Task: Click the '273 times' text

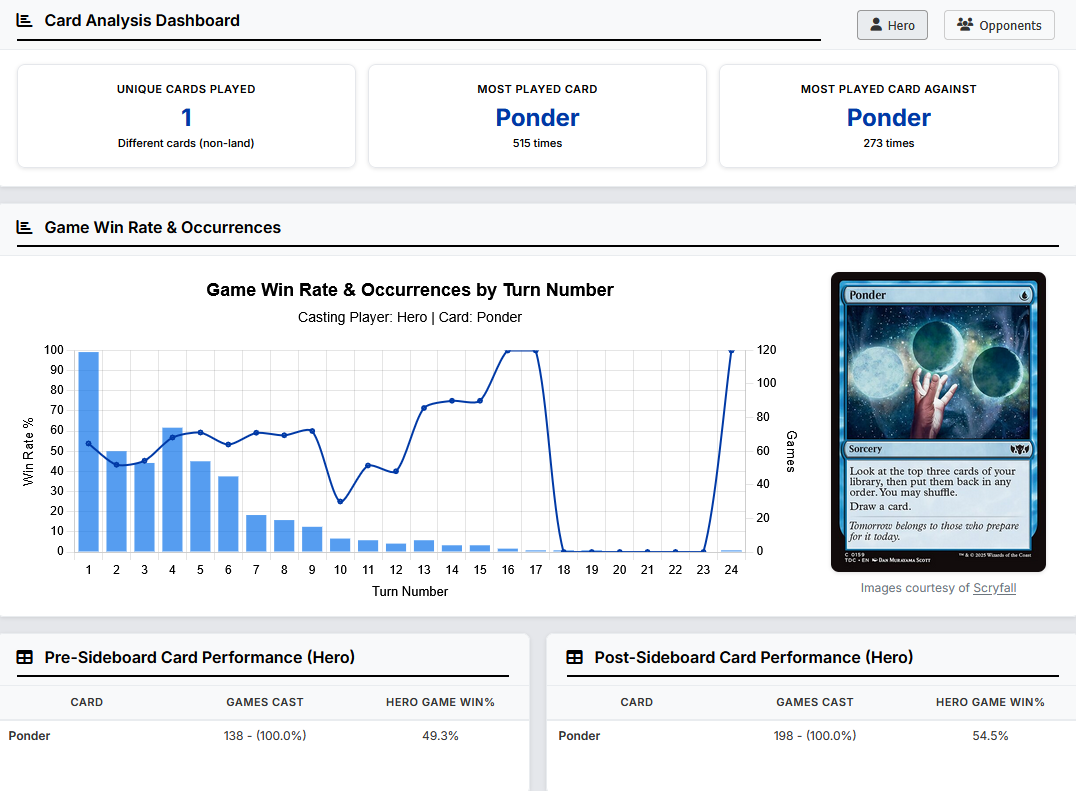Action: 889,143
